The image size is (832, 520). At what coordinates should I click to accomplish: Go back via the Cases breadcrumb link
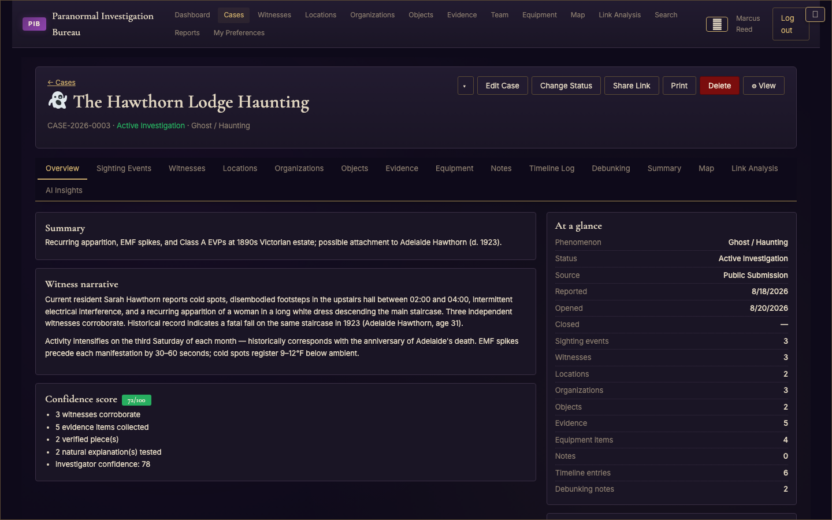[61, 82]
